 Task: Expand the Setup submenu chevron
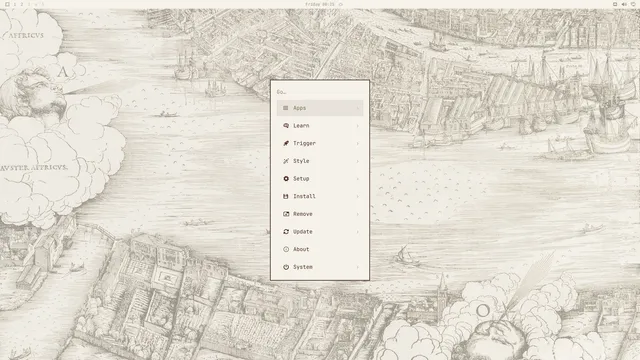coord(358,179)
